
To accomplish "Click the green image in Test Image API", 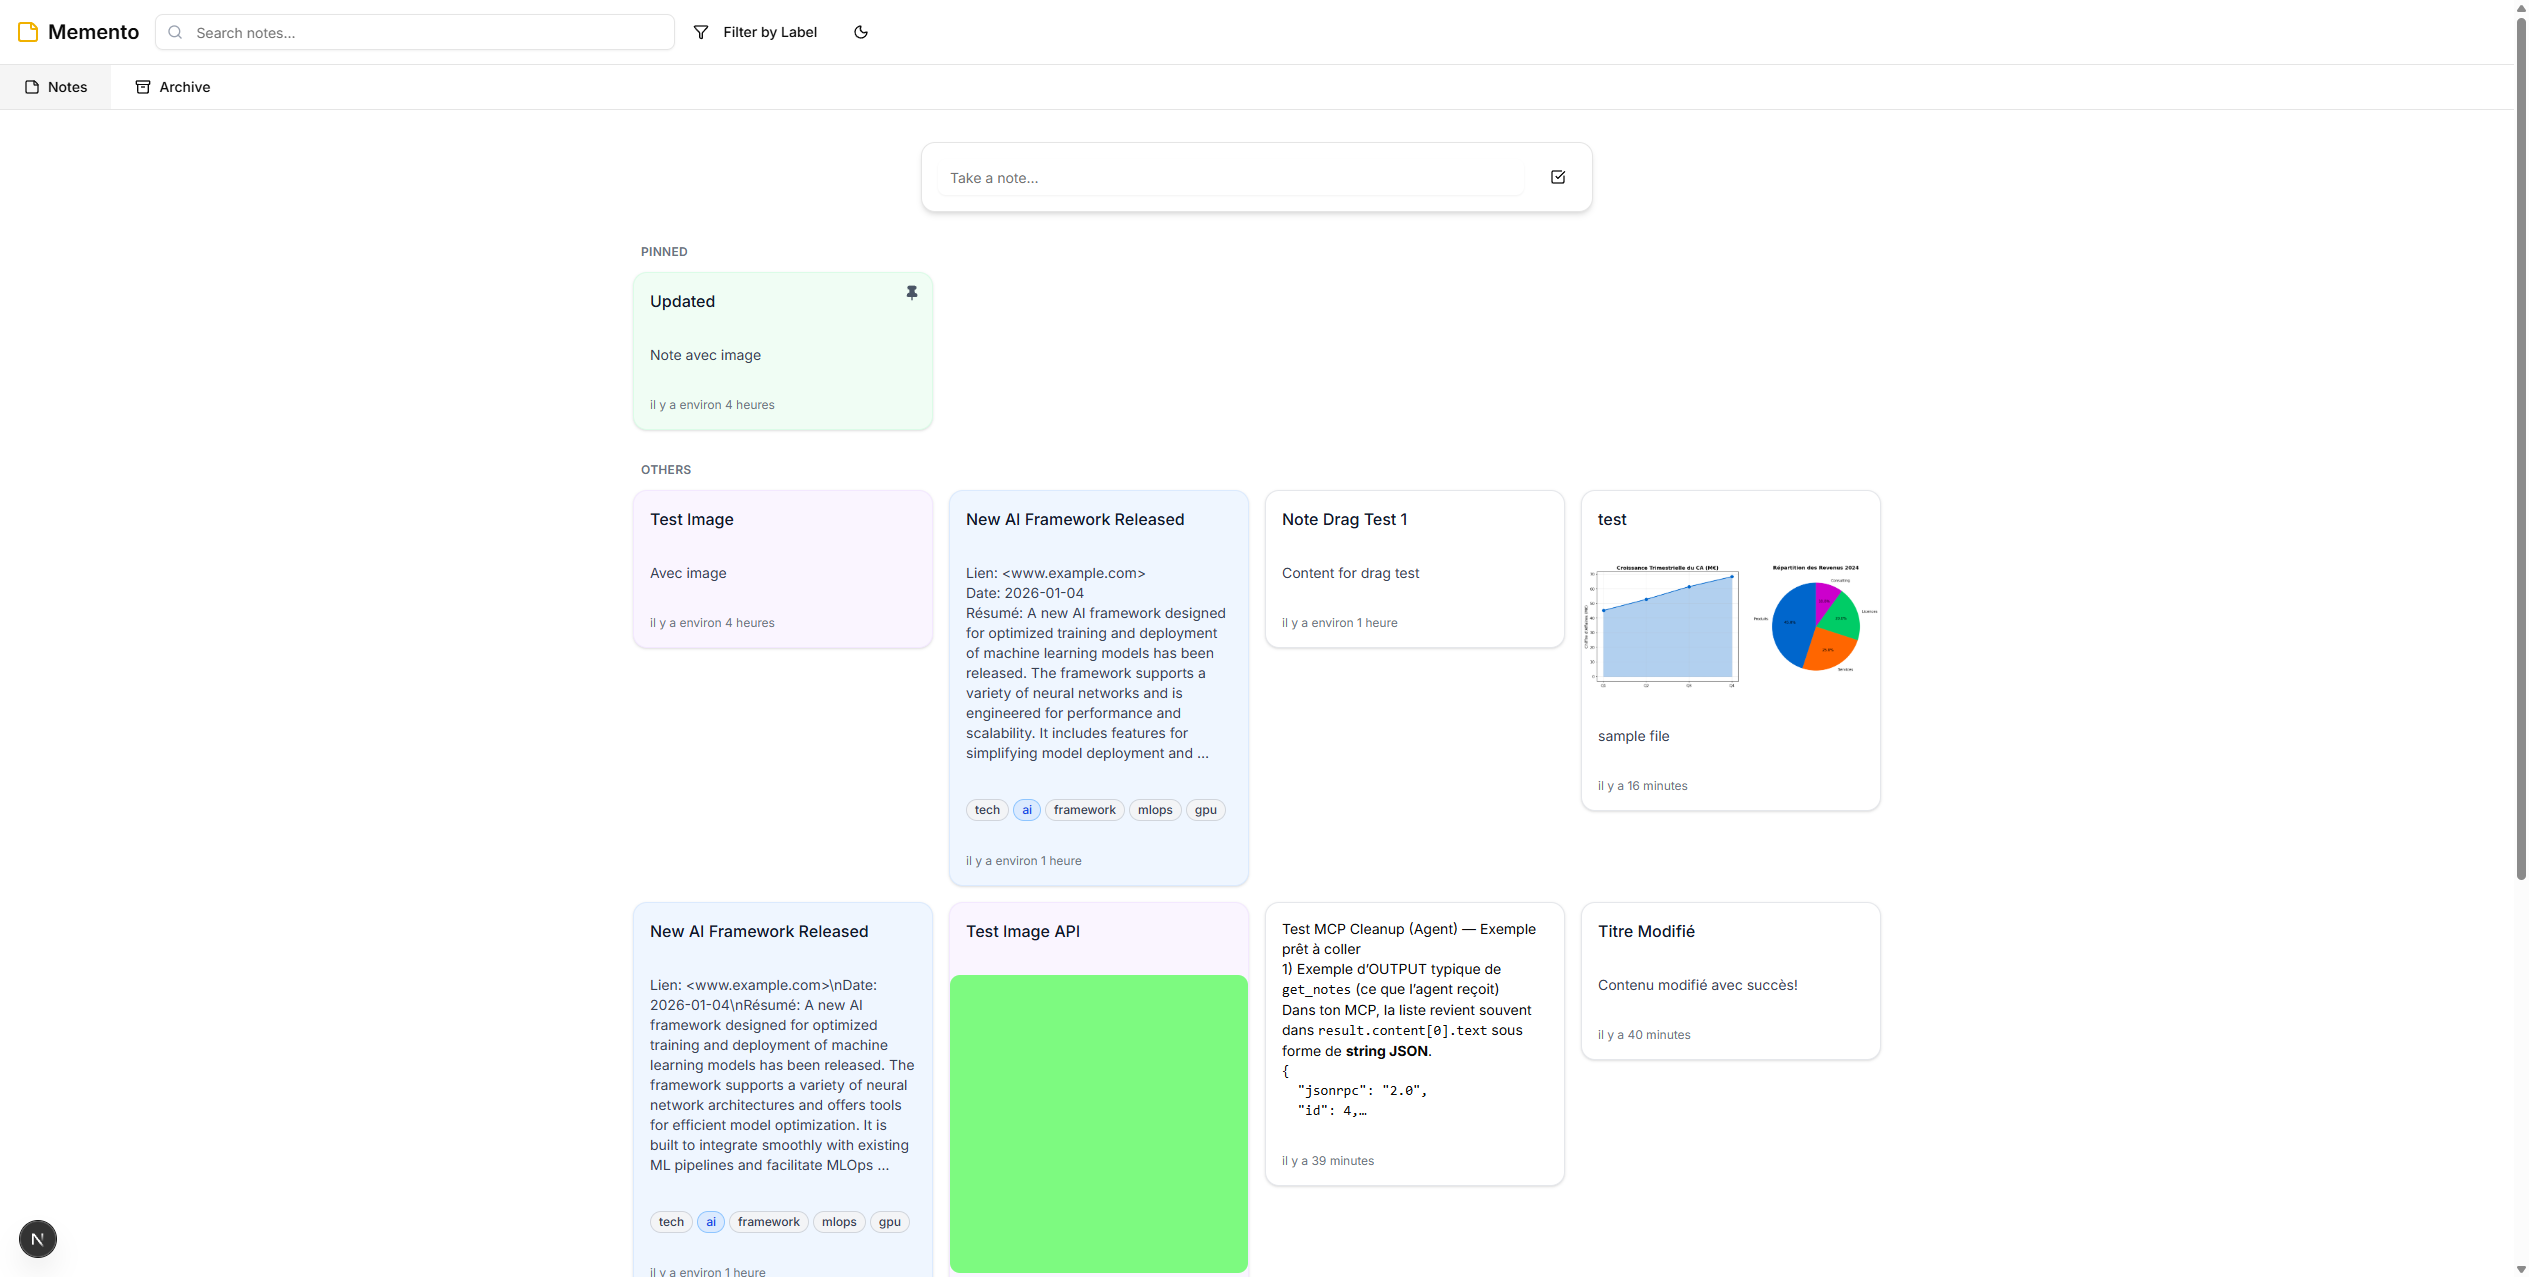I will click(x=1098, y=1122).
